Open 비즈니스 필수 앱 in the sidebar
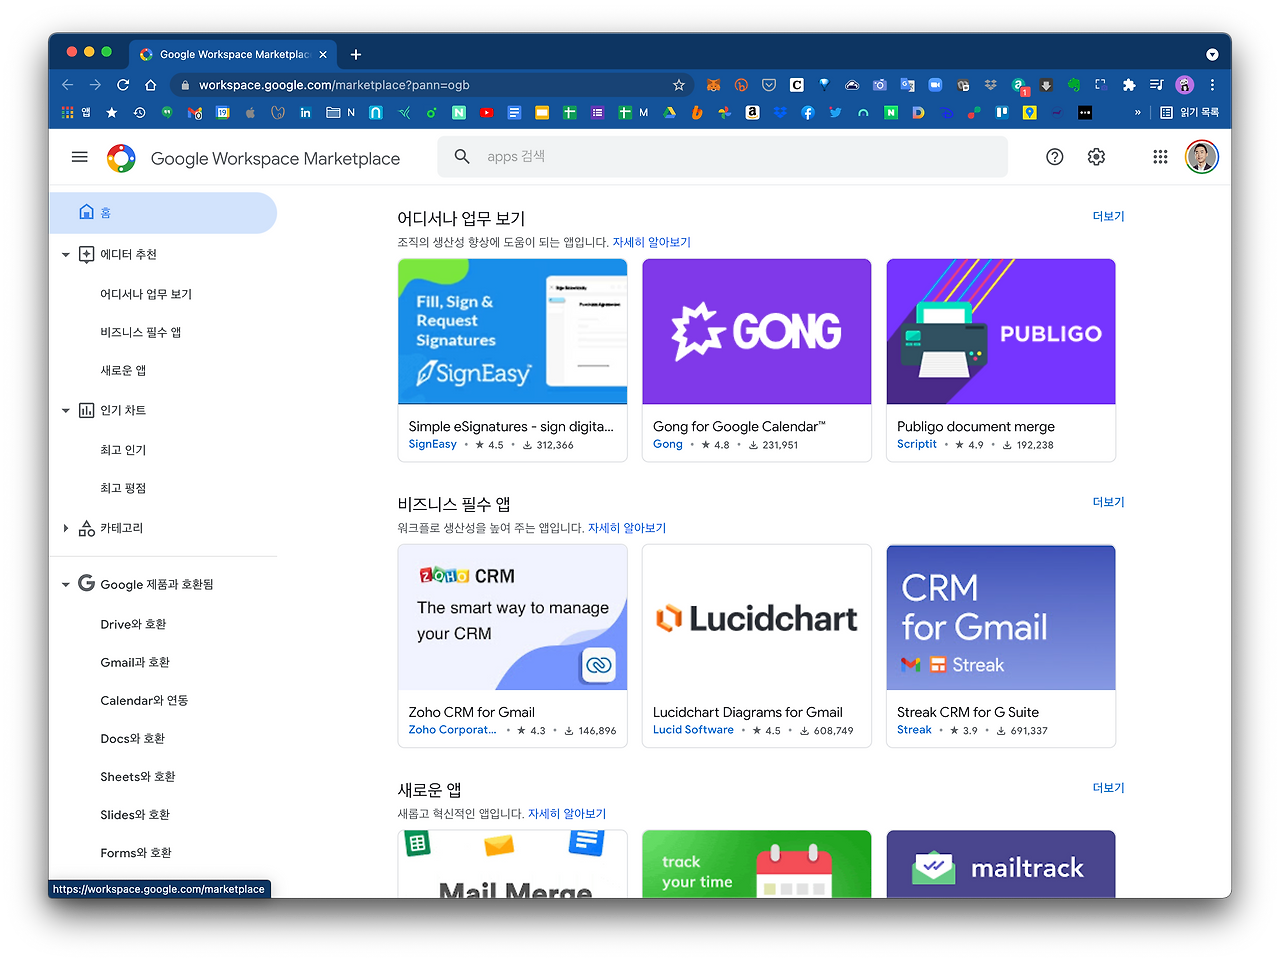 click(141, 332)
